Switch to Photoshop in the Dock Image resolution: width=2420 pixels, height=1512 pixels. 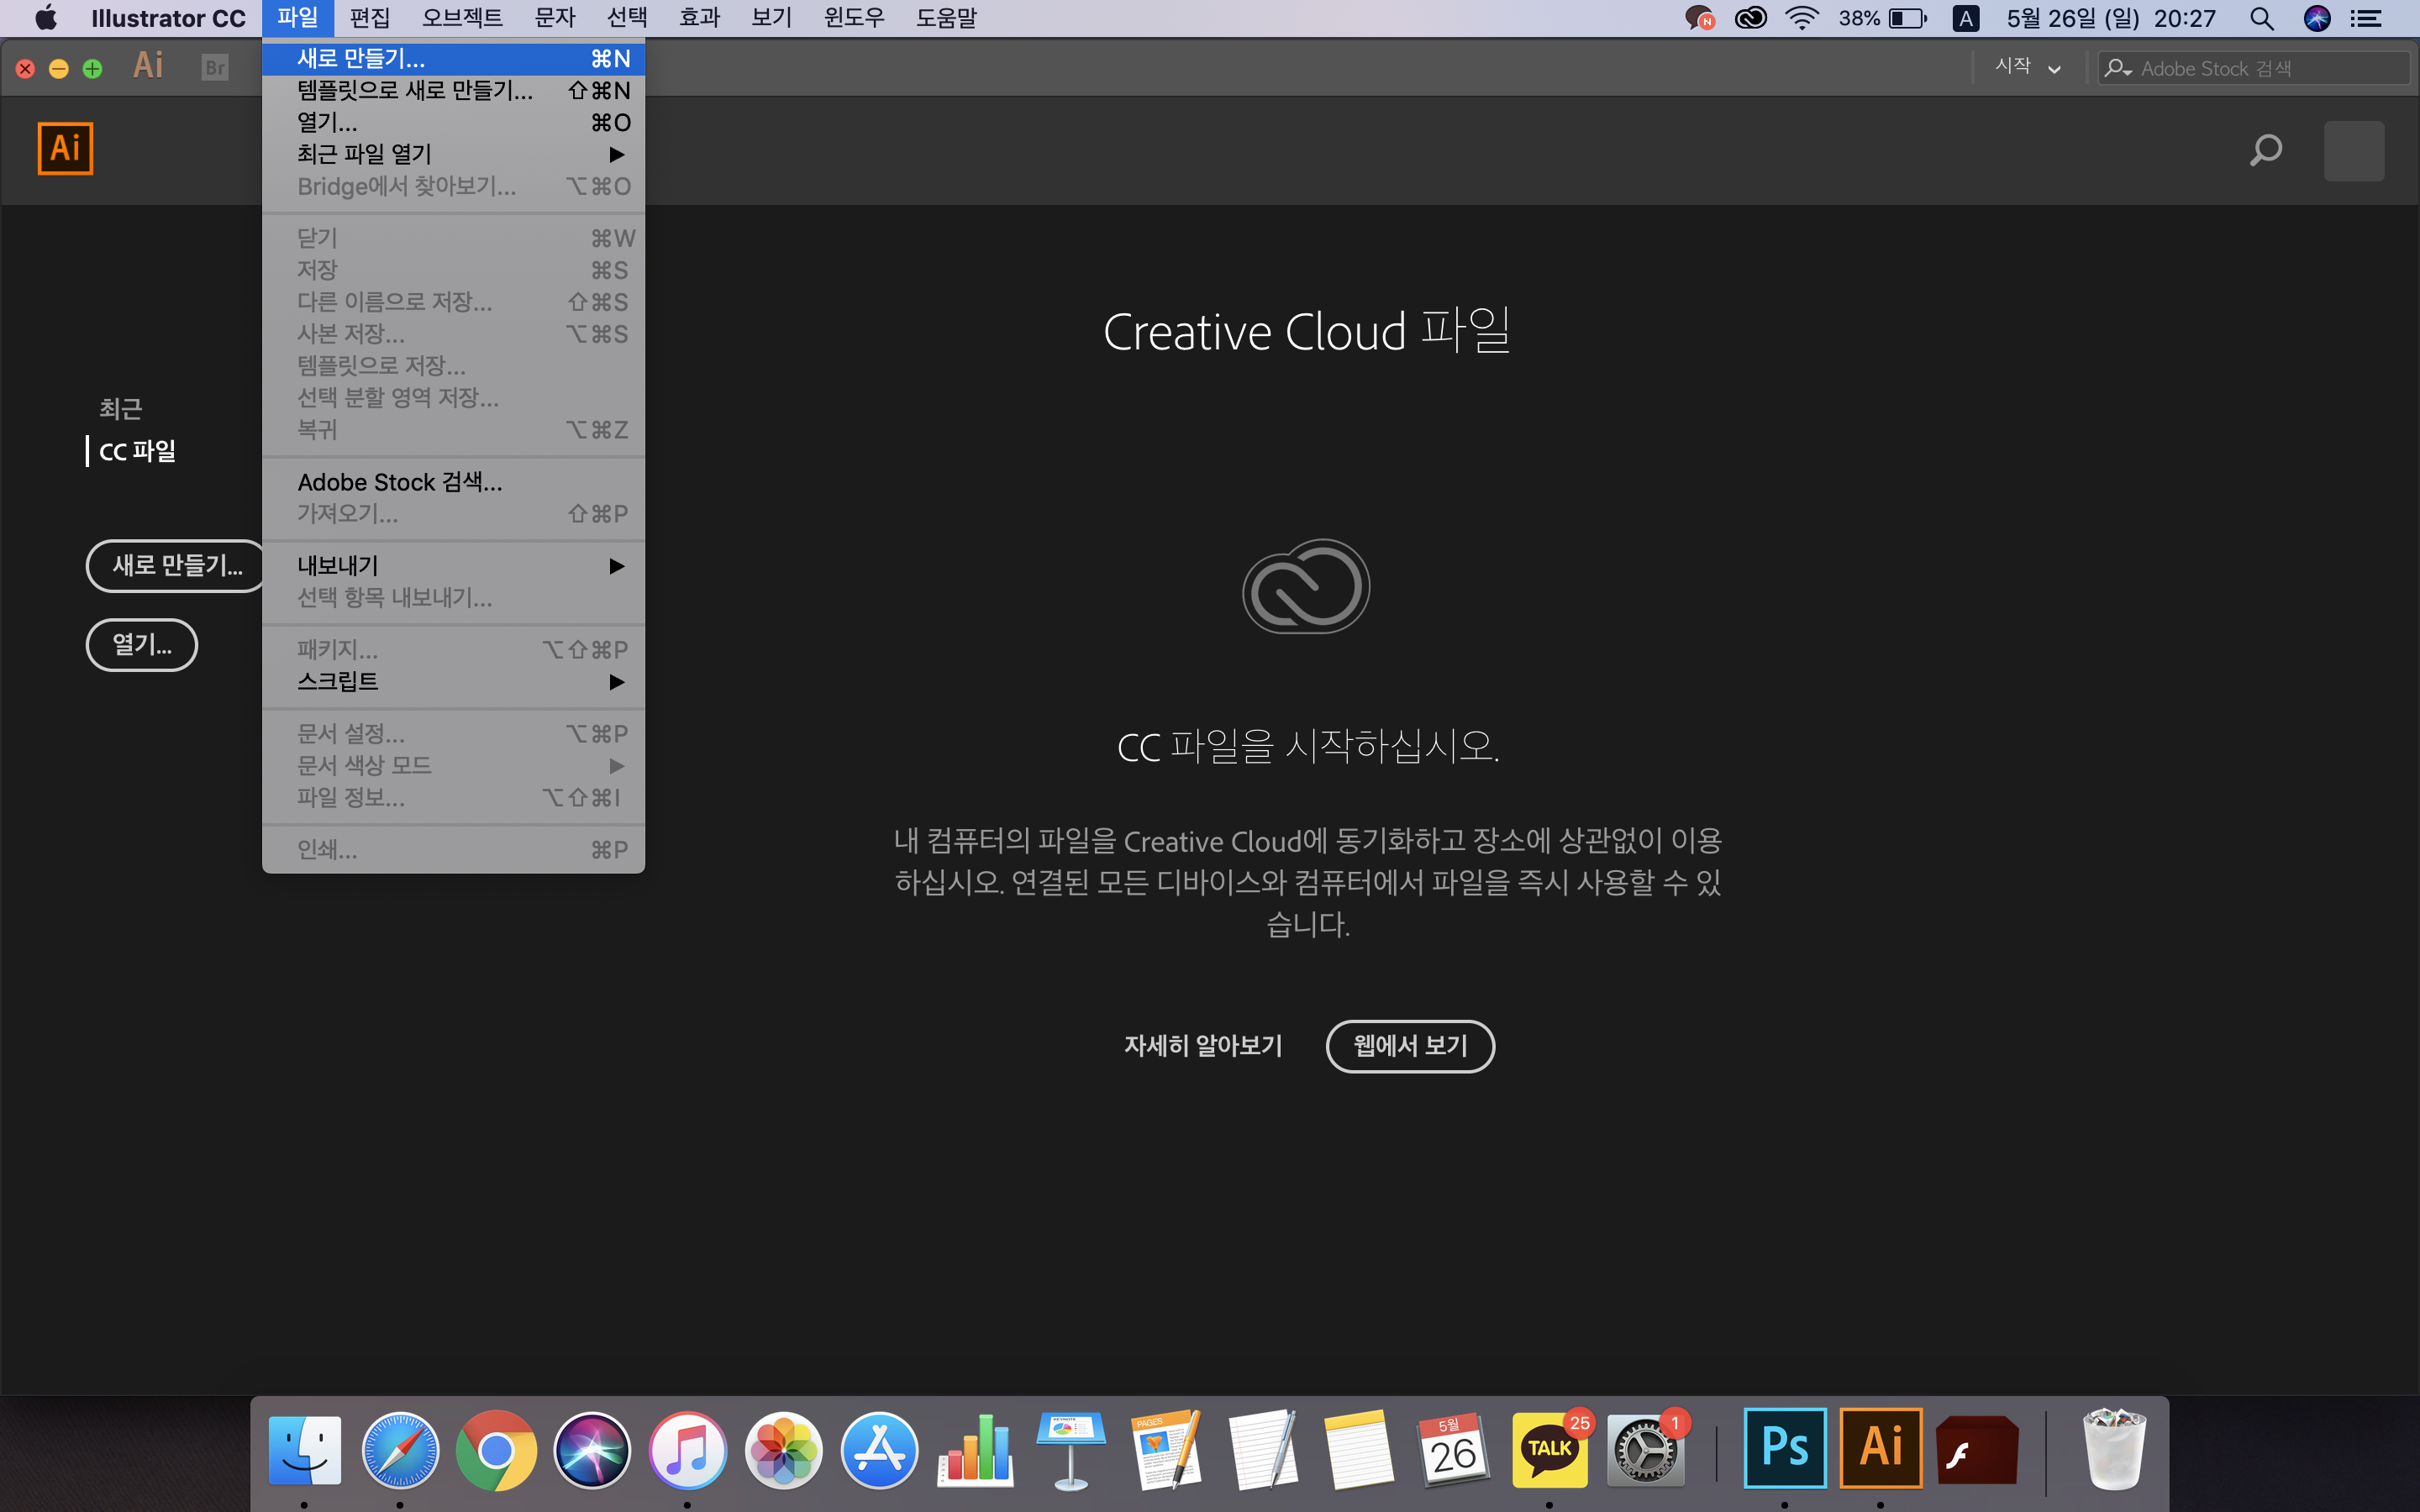point(1785,1447)
